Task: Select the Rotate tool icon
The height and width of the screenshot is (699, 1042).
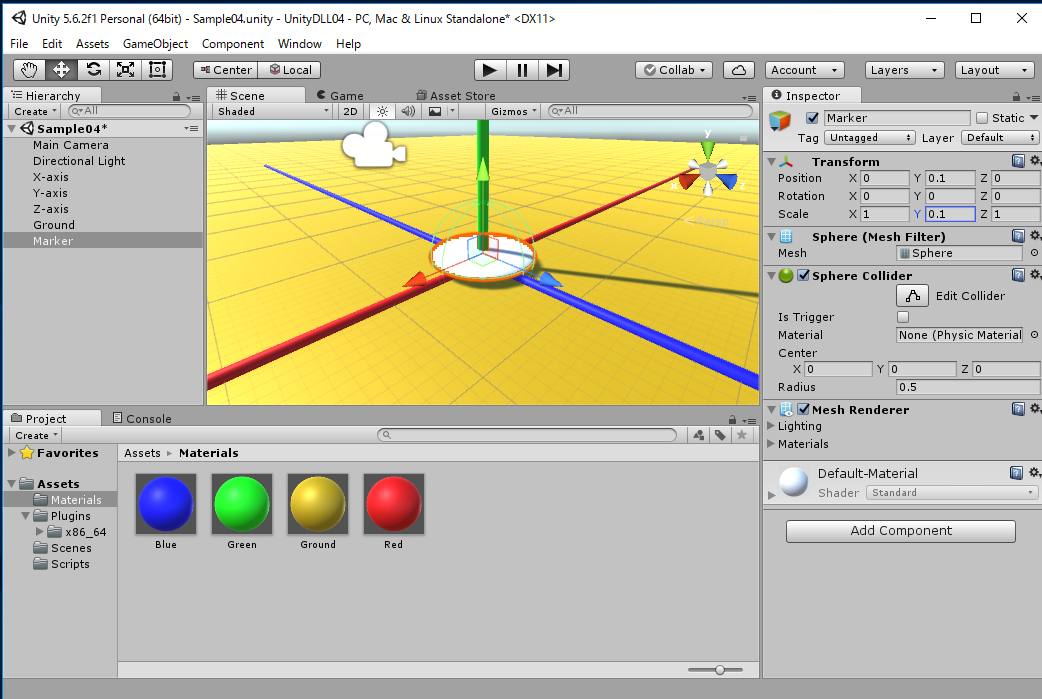Action: pyautogui.click(x=93, y=70)
